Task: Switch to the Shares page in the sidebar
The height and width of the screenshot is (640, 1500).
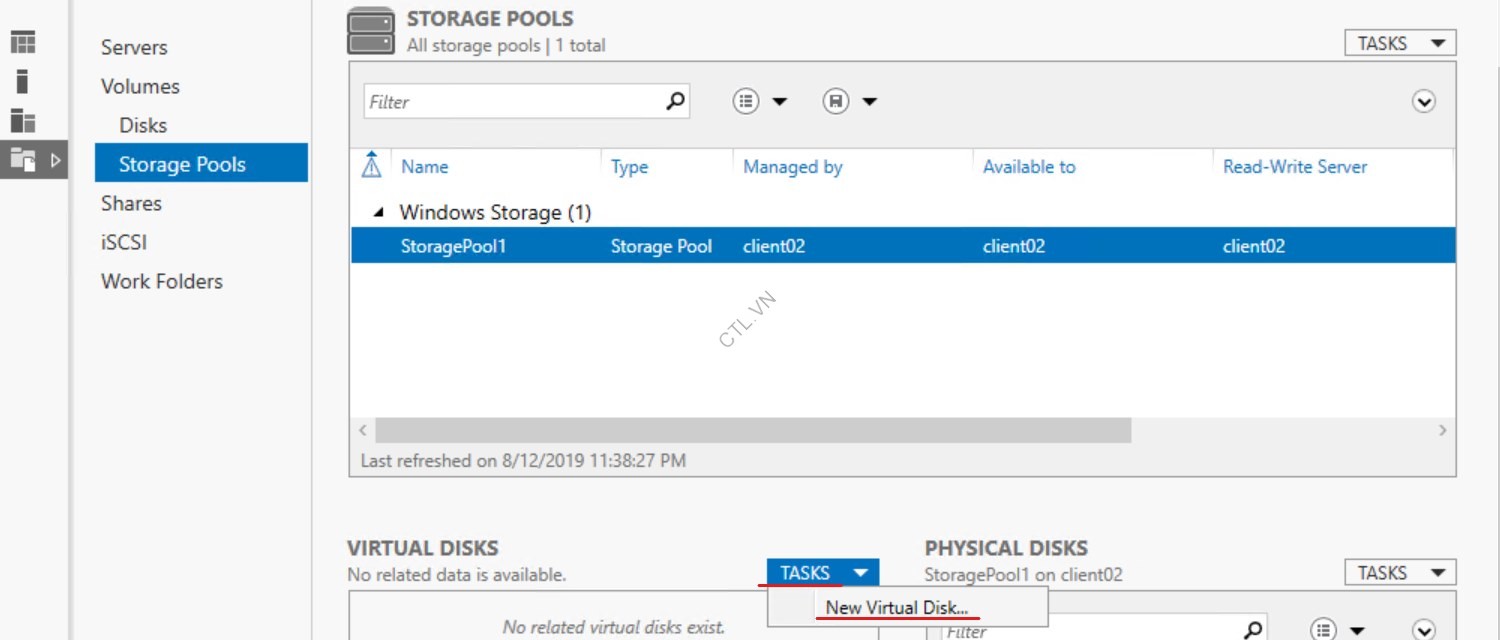Action: tap(131, 203)
